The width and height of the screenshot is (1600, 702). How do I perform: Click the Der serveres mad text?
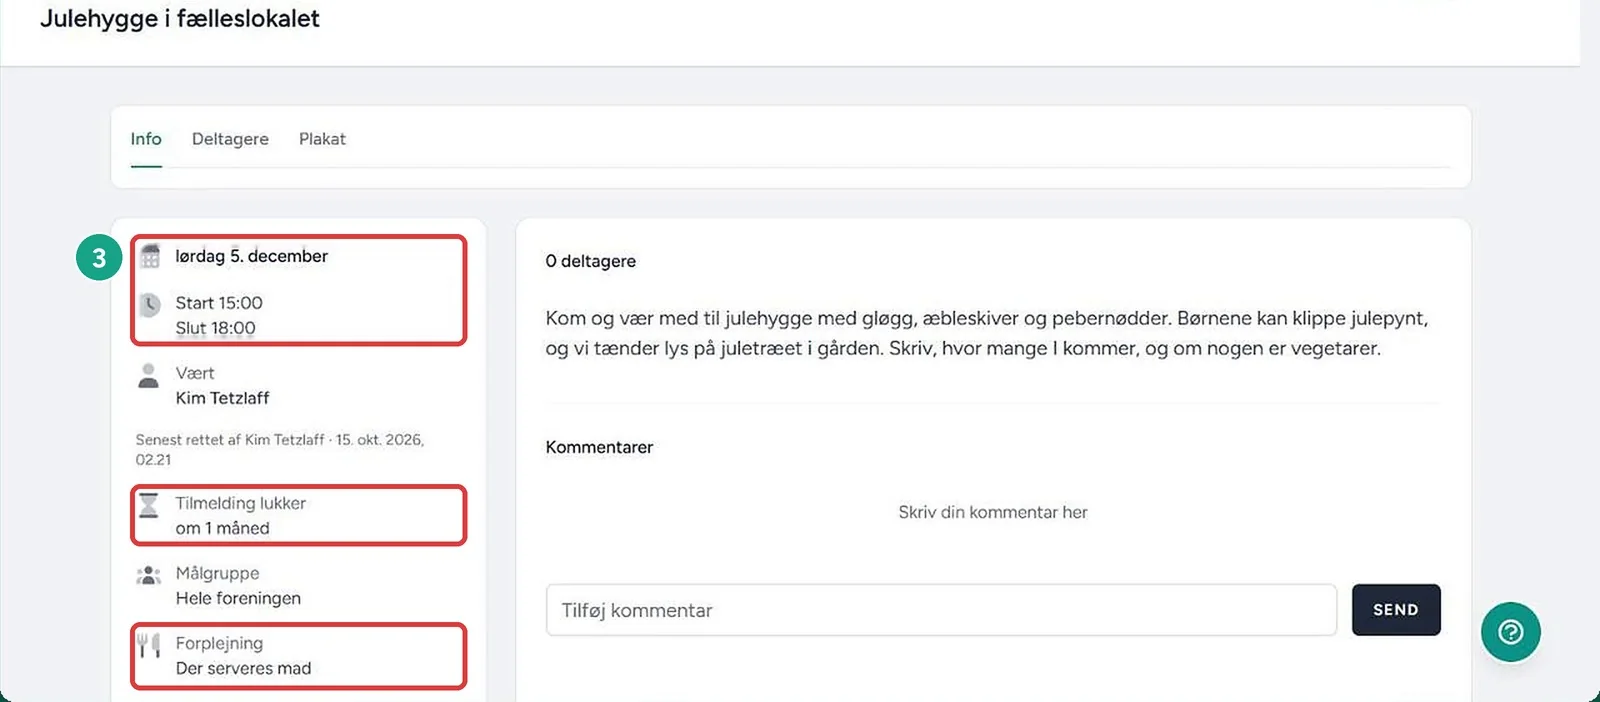coord(243,668)
